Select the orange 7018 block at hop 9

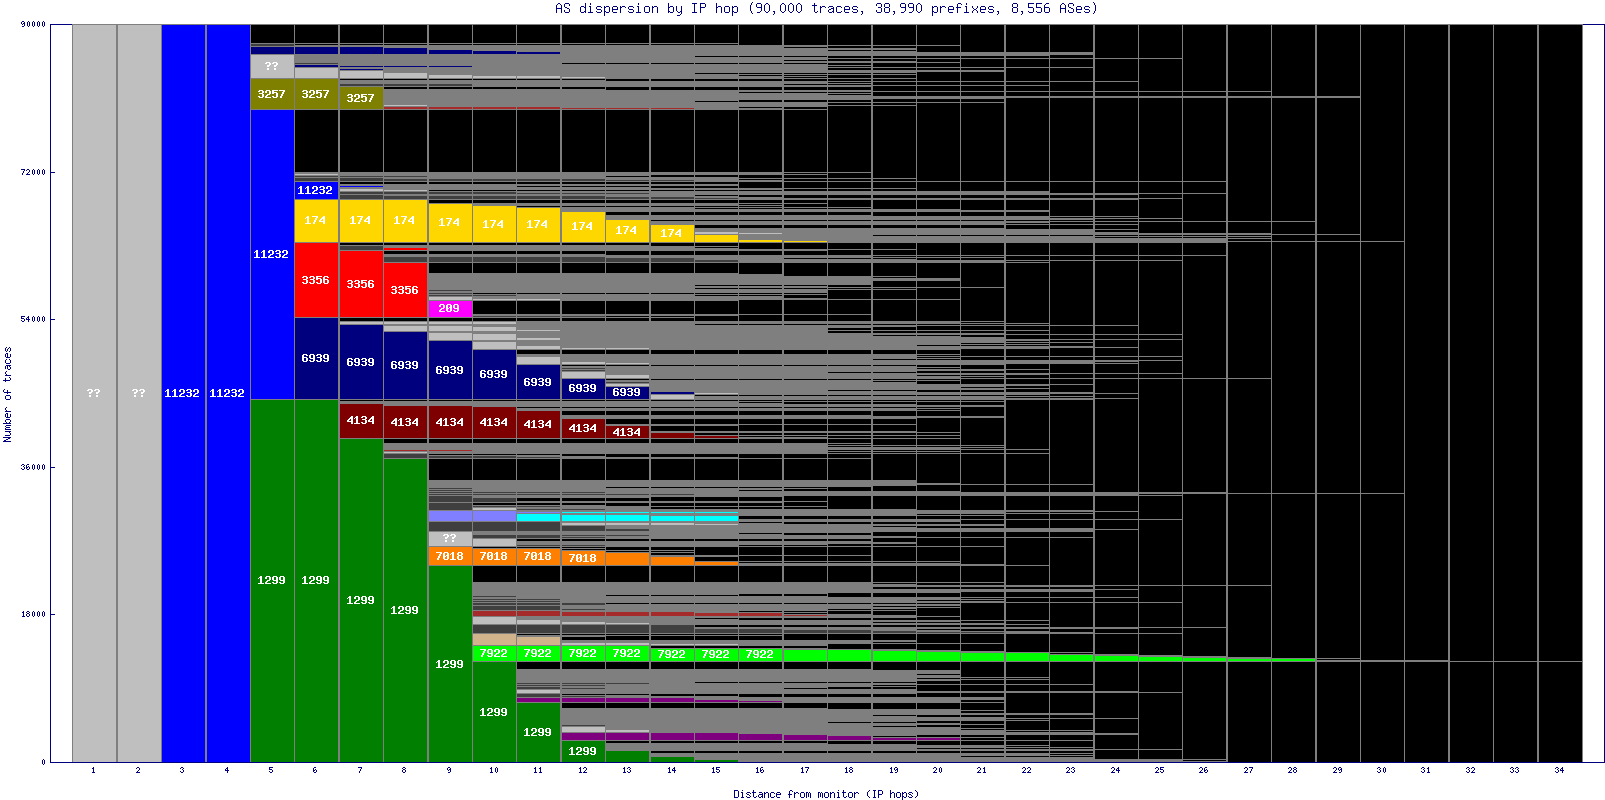point(450,556)
